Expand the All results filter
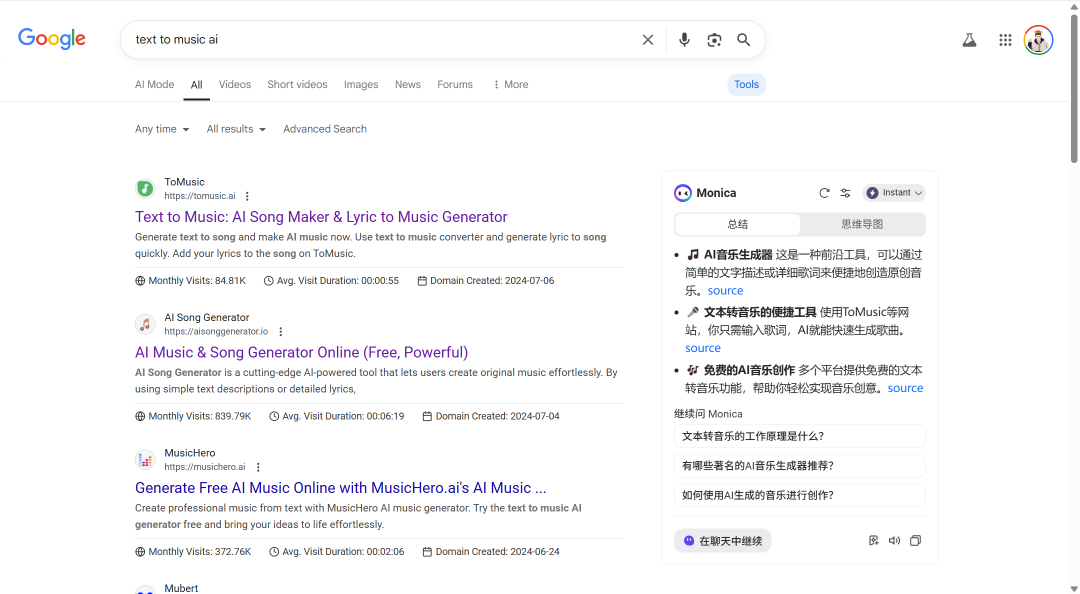The image size is (1080, 594). (236, 129)
